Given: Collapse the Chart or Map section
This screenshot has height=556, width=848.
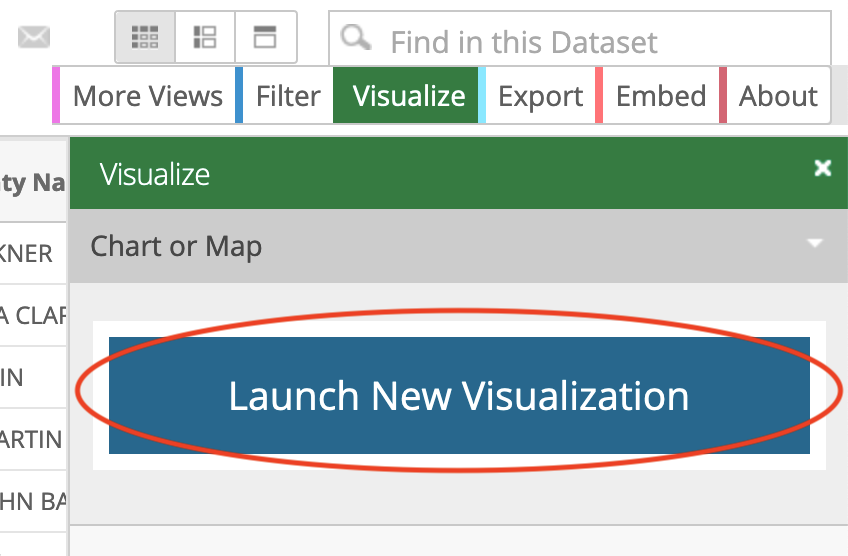Looking at the screenshot, I should 815,243.
